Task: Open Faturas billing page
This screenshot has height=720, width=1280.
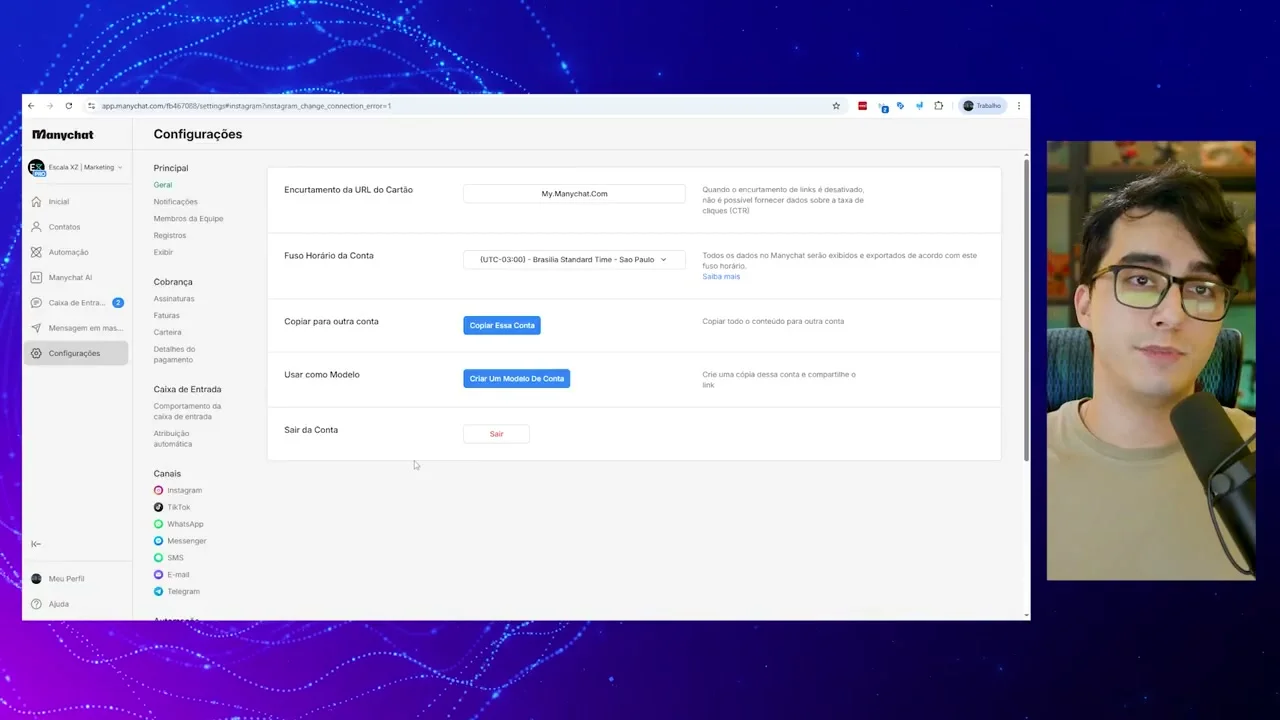Action: 167,316
